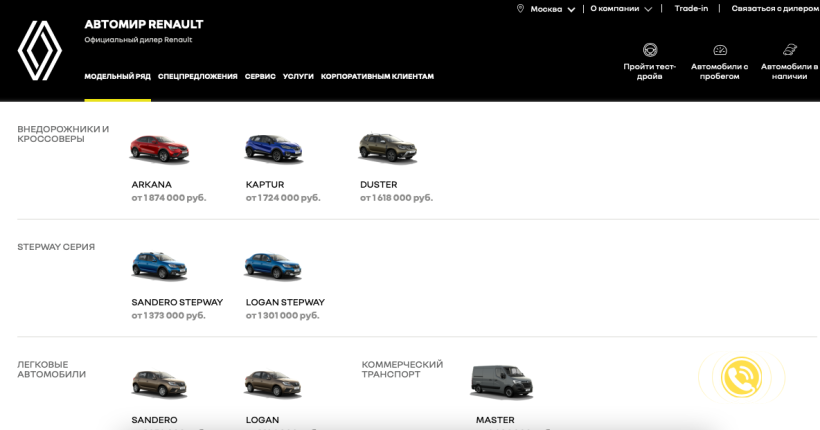
Task: Click the ARKANA model name
Action: tap(152, 185)
